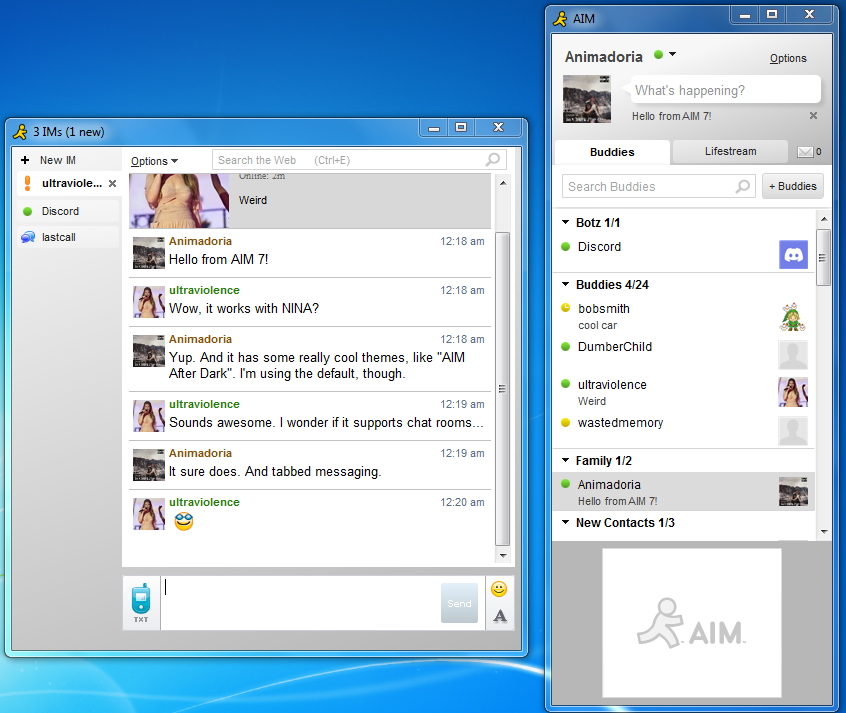This screenshot has height=713, width=846.
Task: Click bobsmith's elf buddy icon
Action: (x=792, y=317)
